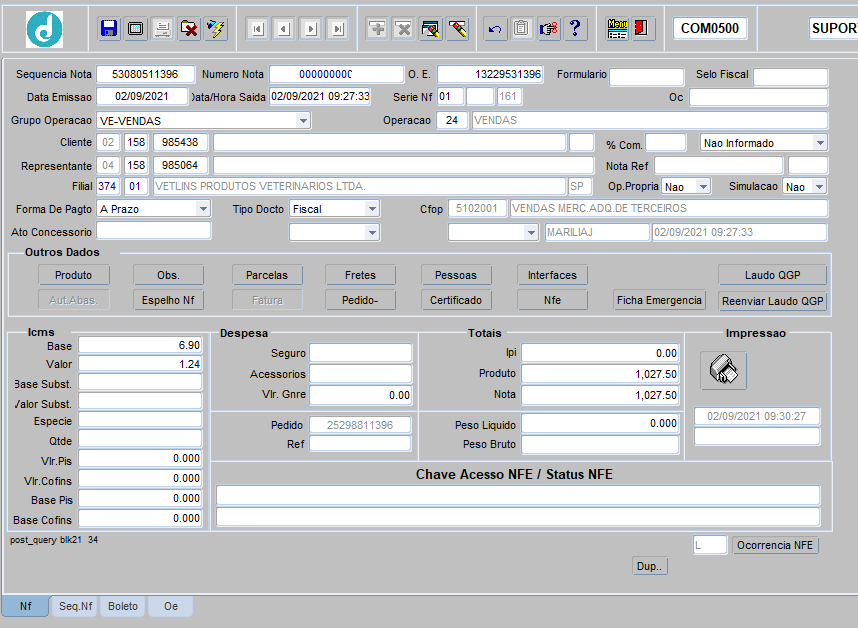Click the Dup.. button
The image size is (858, 628).
click(650, 566)
